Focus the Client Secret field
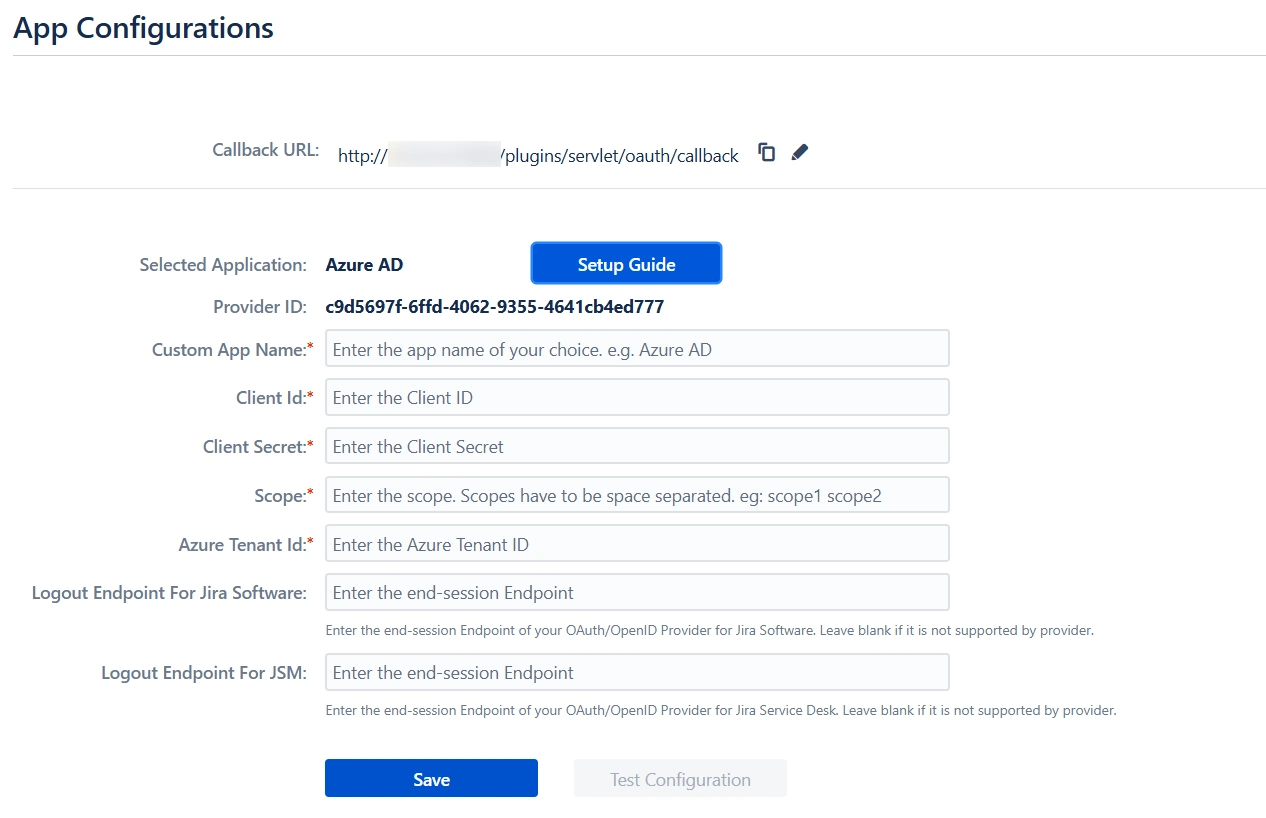Screen dimensions: 1266x818 pos(637,446)
